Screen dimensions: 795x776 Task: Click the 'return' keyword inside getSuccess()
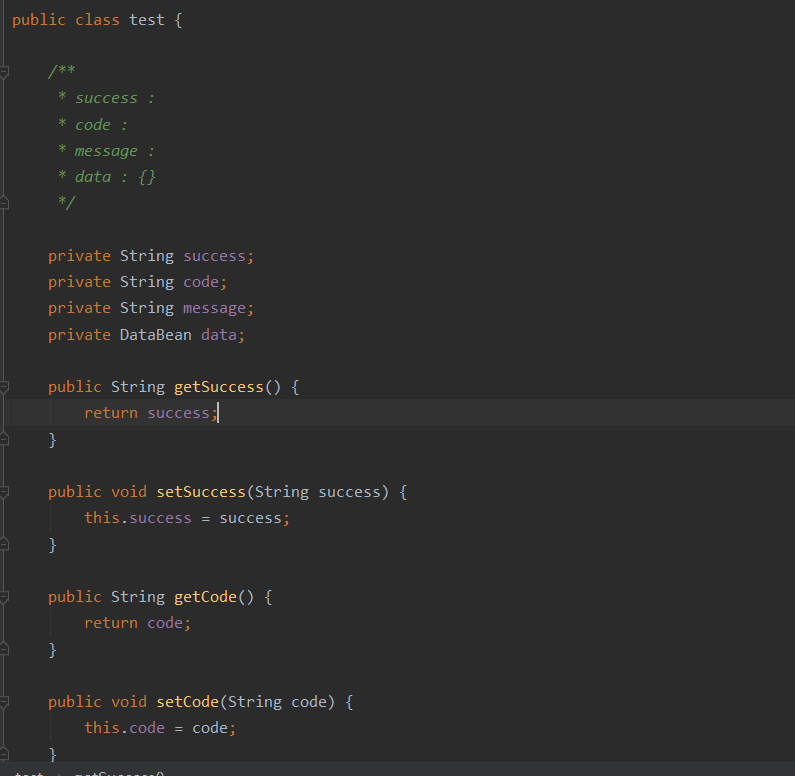pyautogui.click(x=111, y=413)
